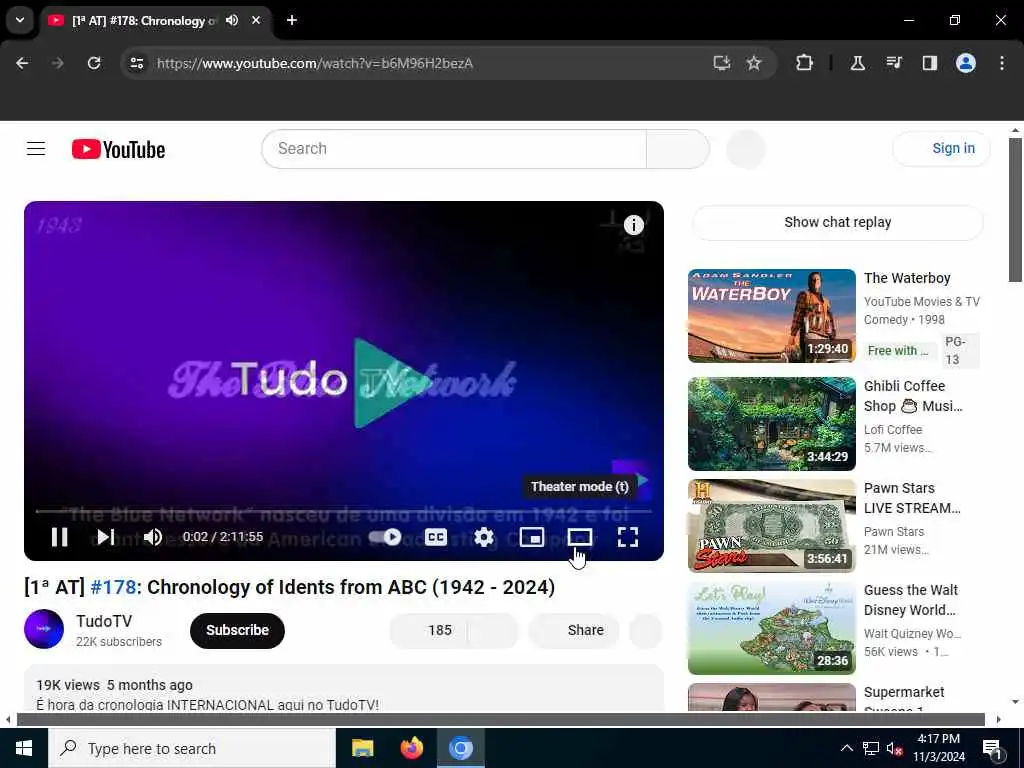Viewport: 1024px width, 768px height.
Task: Close the YouTube tab
Action: coord(256,20)
